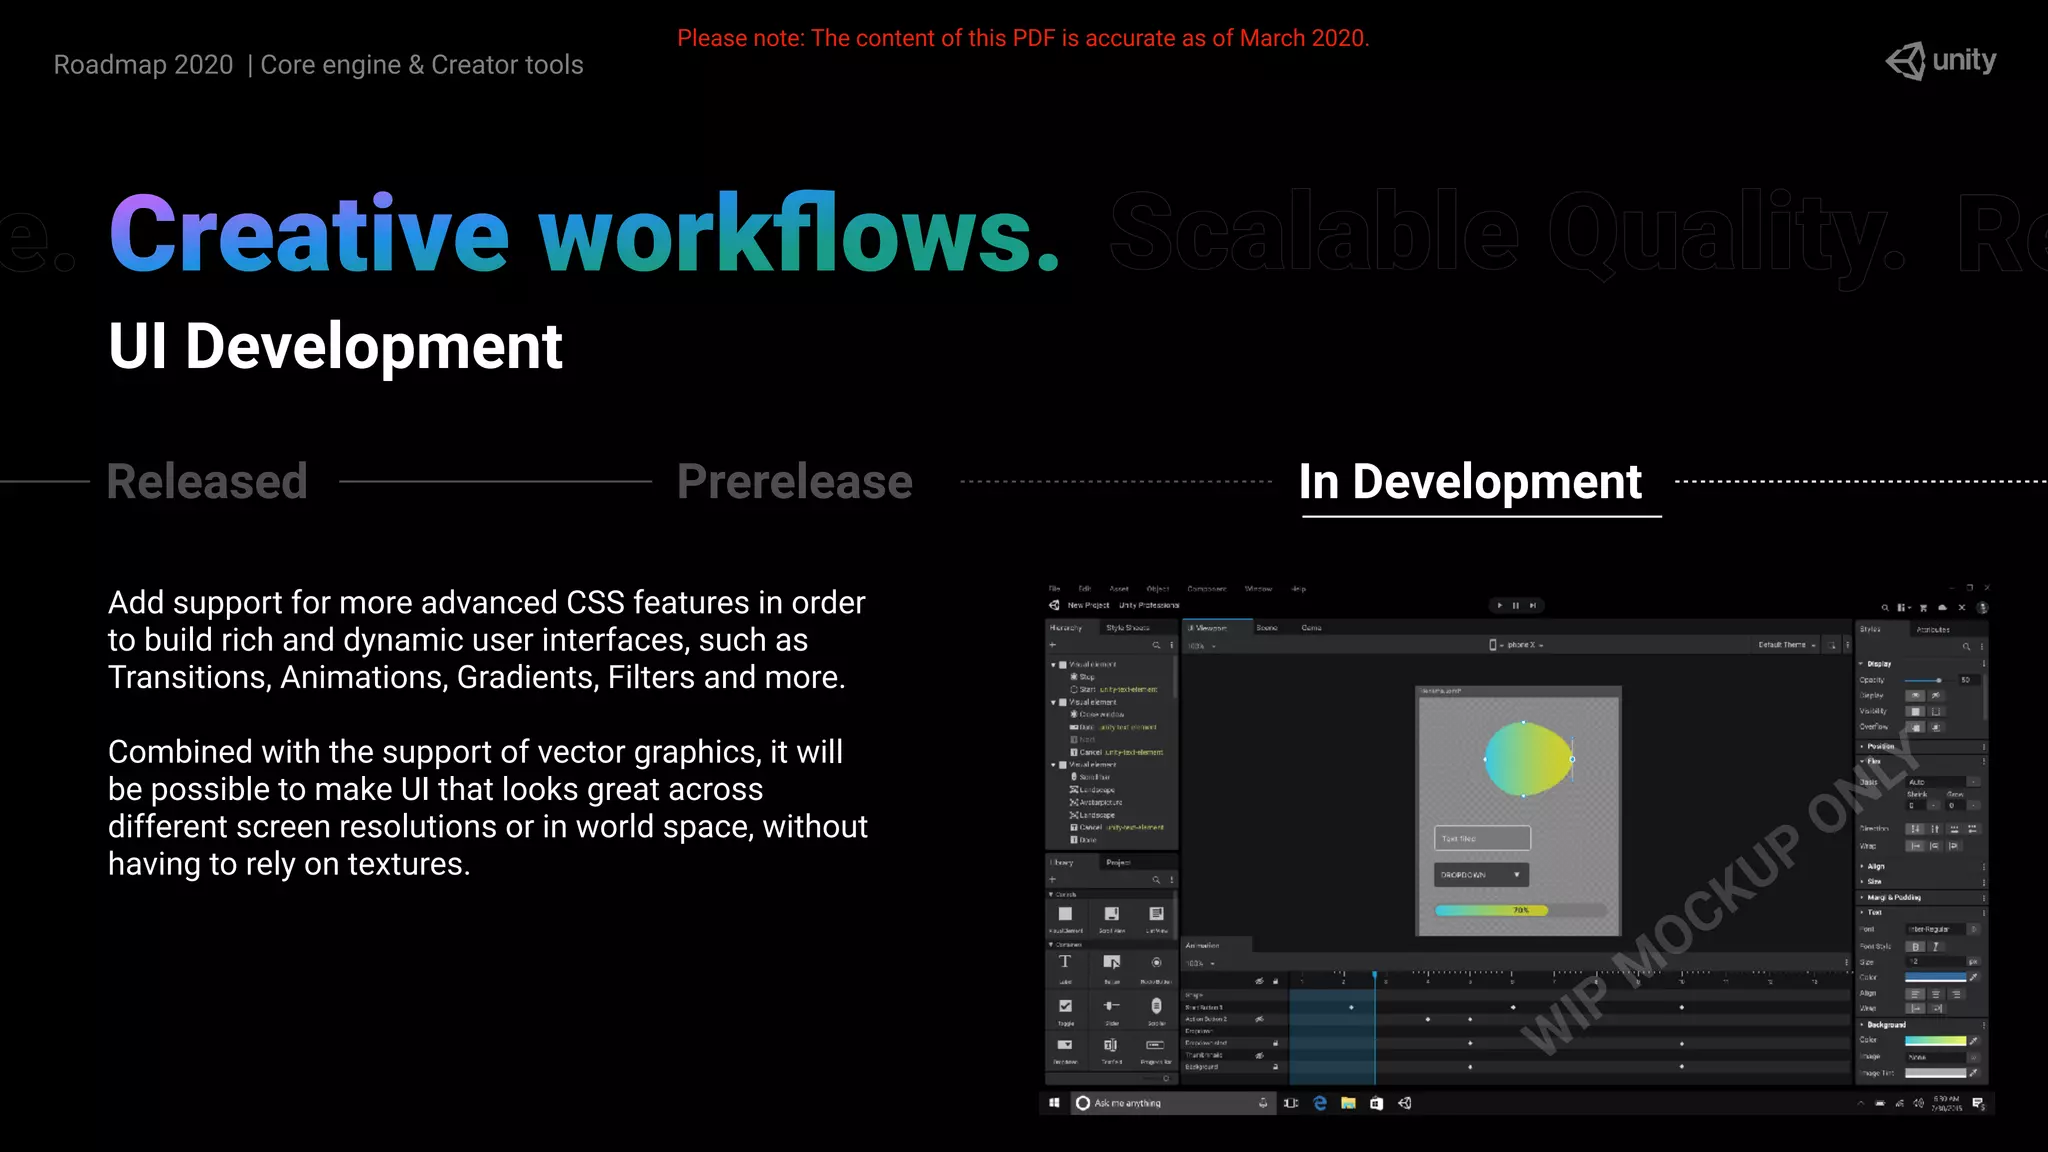
Task: Click the Windows Start button in taskbar
Action: point(1054,1103)
